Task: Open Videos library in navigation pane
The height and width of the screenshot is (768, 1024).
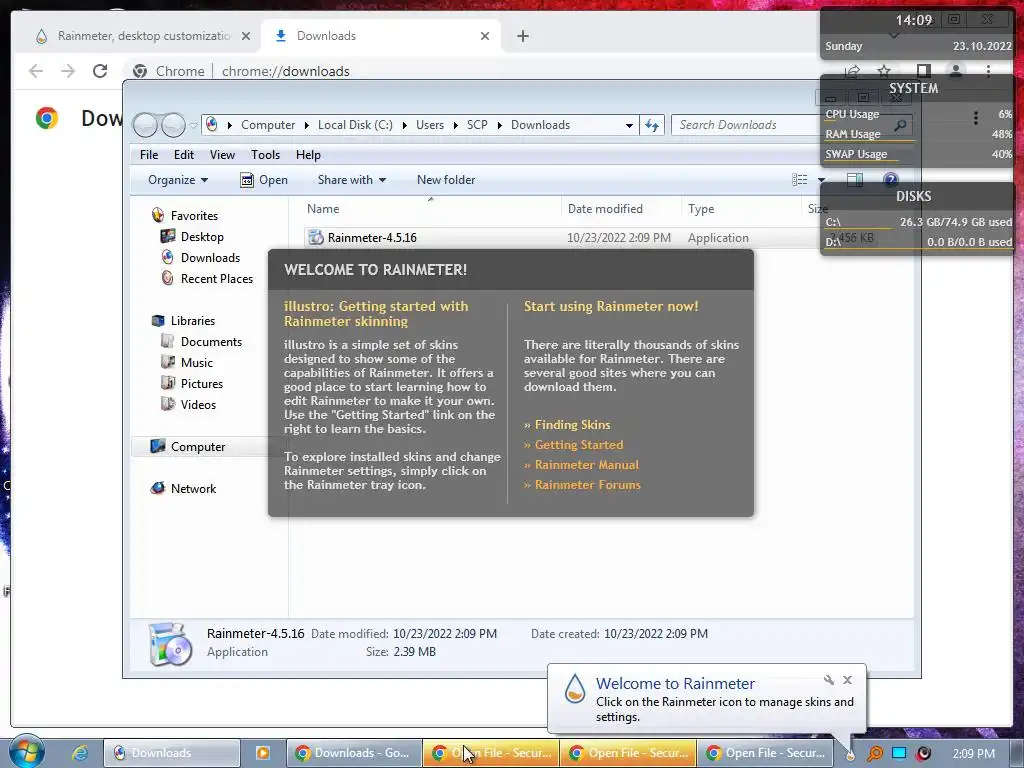Action: pos(198,404)
